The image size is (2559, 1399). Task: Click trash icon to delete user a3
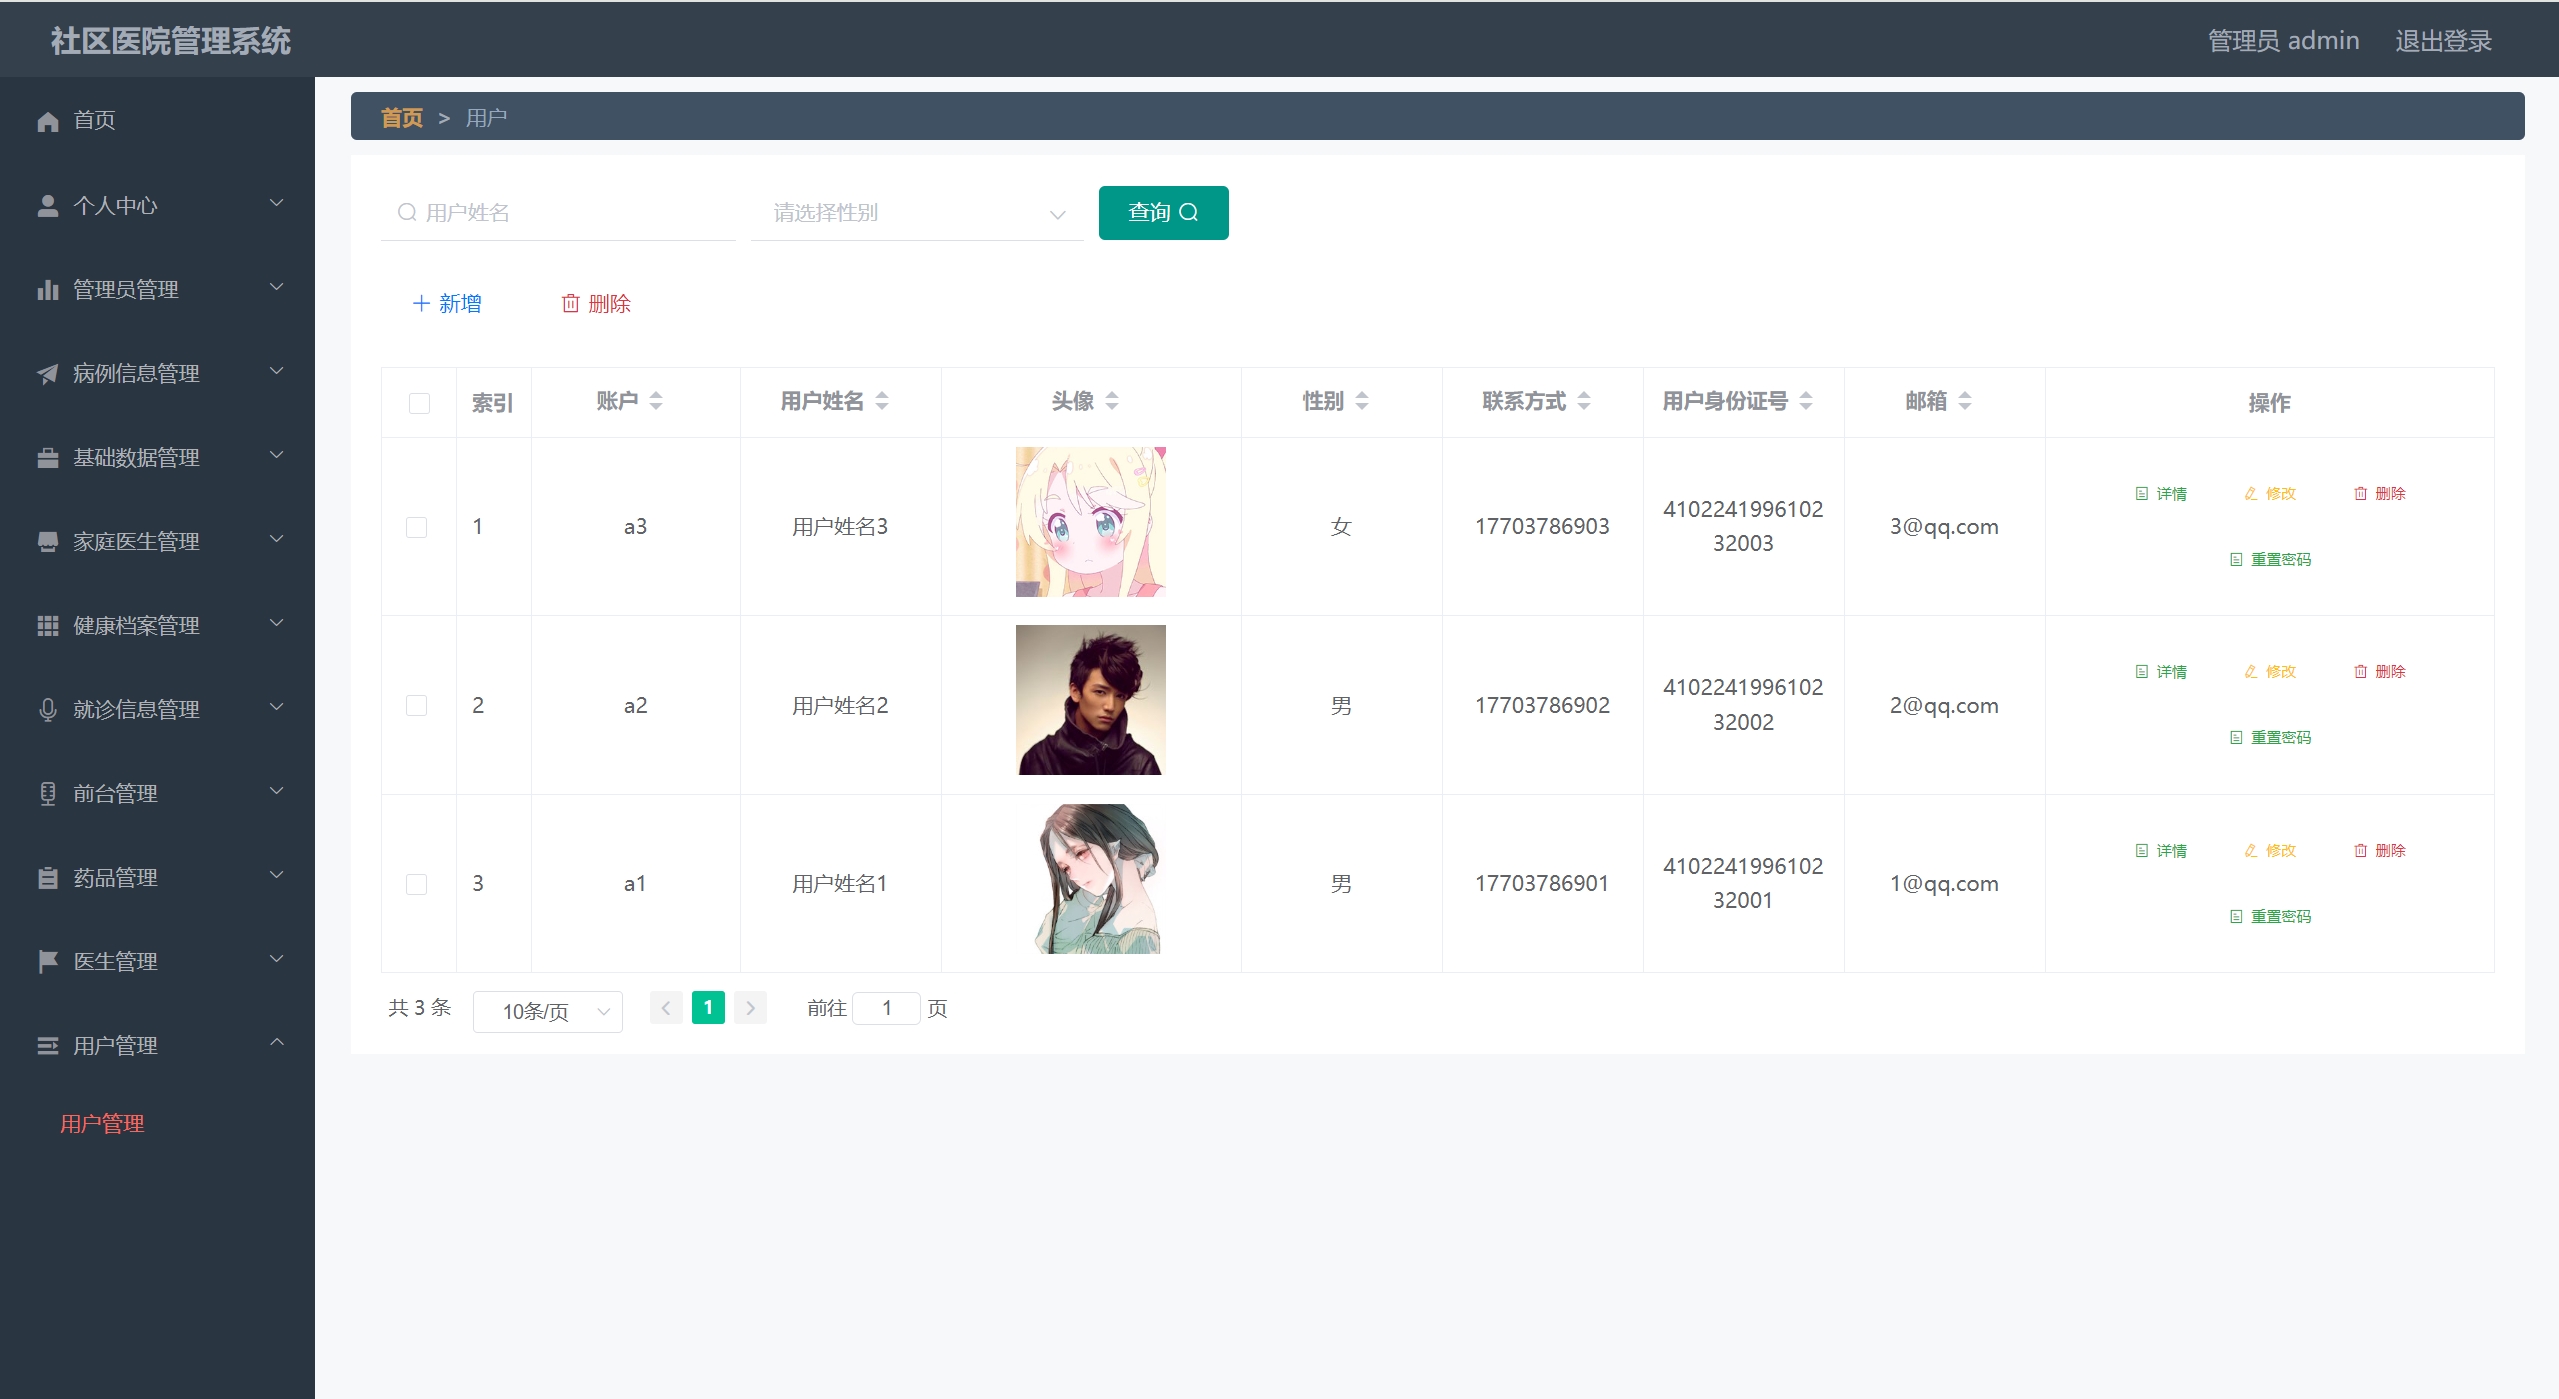point(2360,494)
